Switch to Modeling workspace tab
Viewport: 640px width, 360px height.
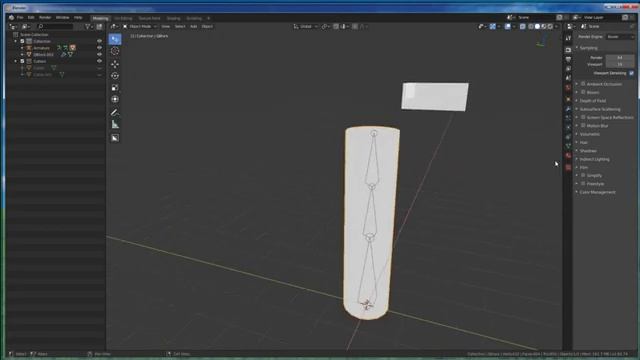pyautogui.click(x=100, y=18)
